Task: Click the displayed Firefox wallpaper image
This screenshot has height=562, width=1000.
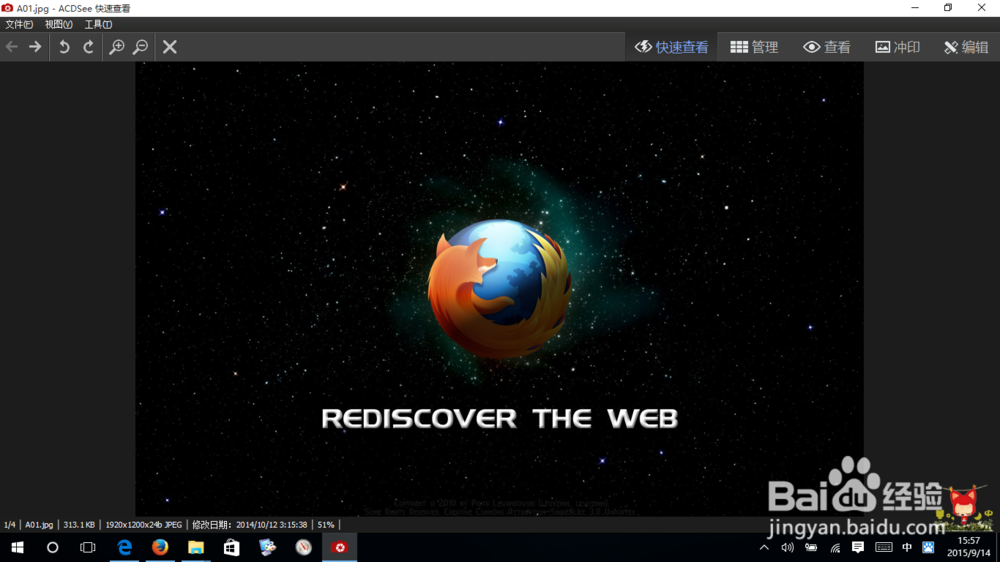Action: pyautogui.click(x=499, y=289)
